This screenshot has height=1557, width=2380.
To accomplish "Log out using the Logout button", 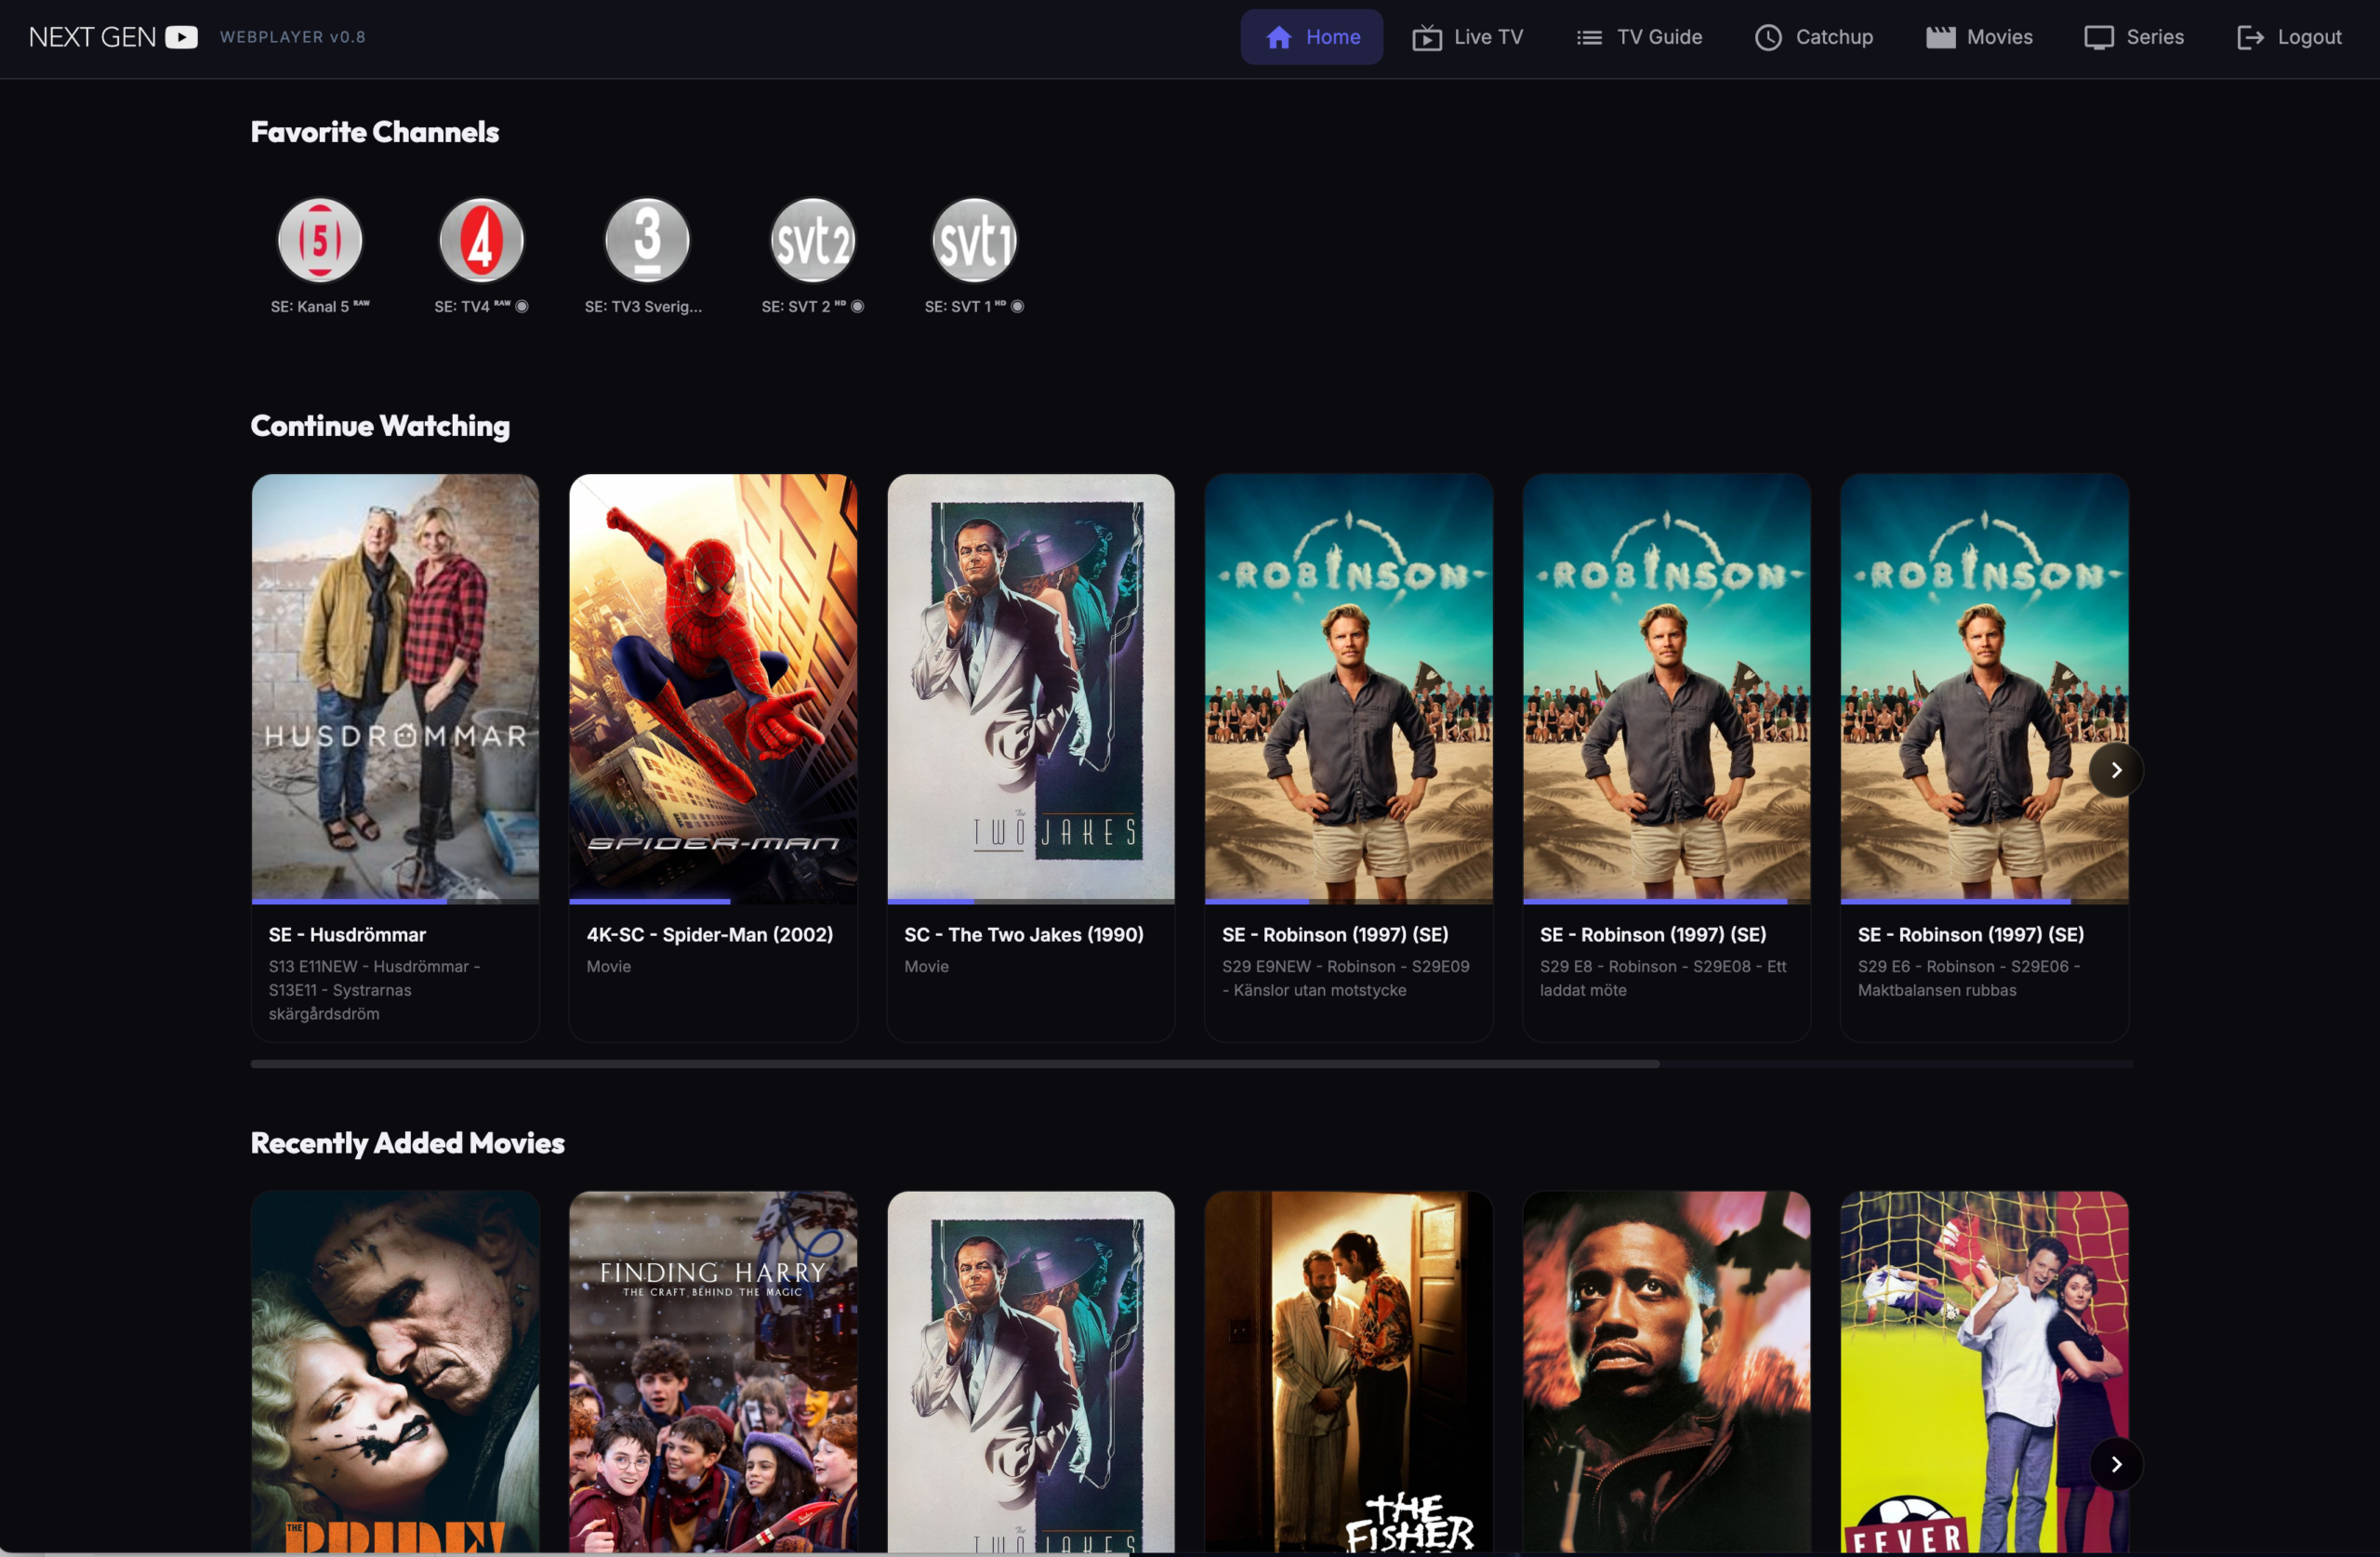I will [x=2289, y=37].
